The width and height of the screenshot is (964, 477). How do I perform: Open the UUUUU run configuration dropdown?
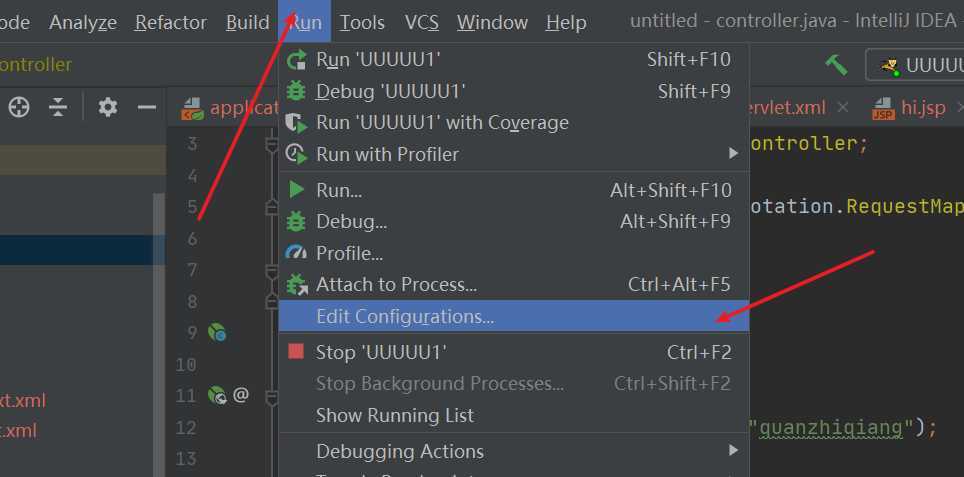[x=916, y=65]
